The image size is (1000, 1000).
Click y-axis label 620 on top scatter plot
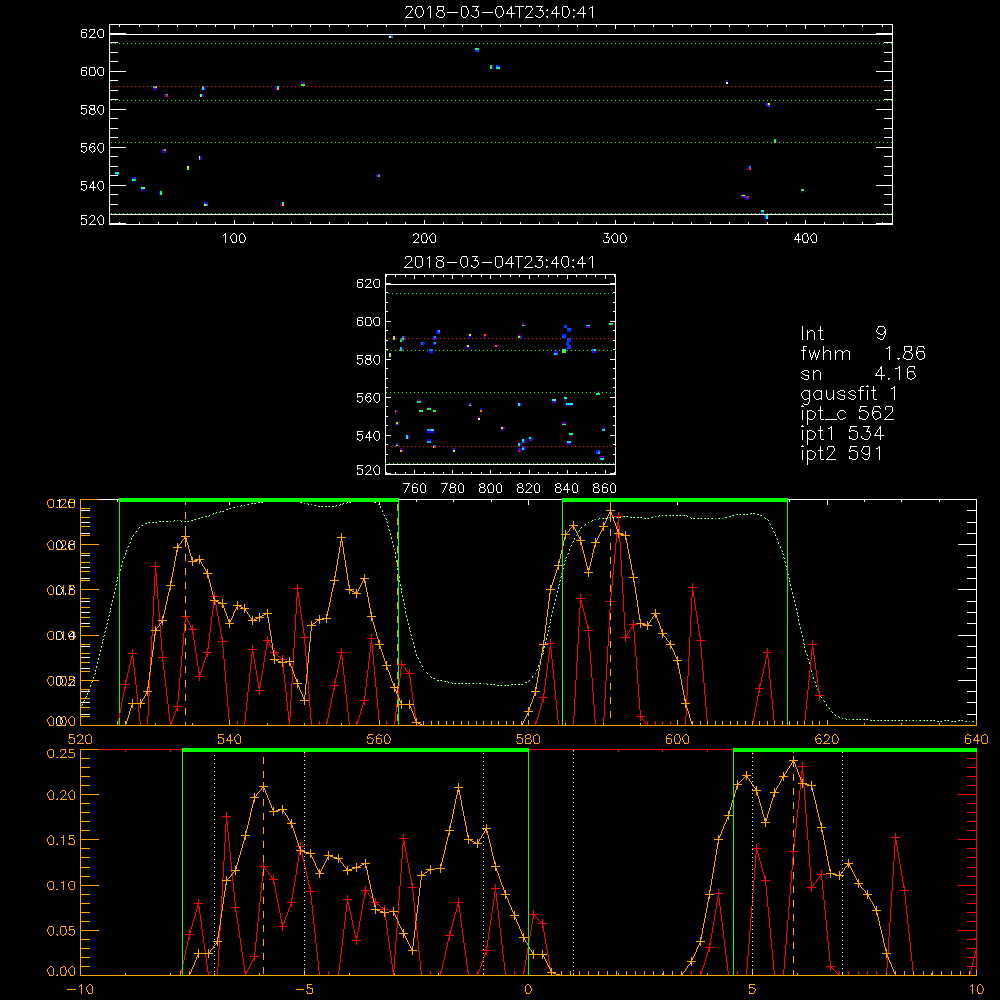click(92, 34)
